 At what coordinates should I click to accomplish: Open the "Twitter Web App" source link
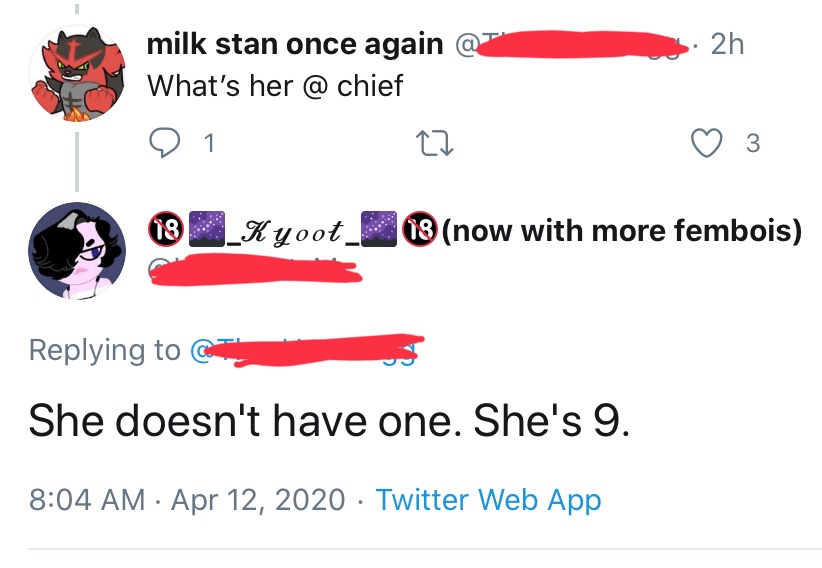(488, 499)
